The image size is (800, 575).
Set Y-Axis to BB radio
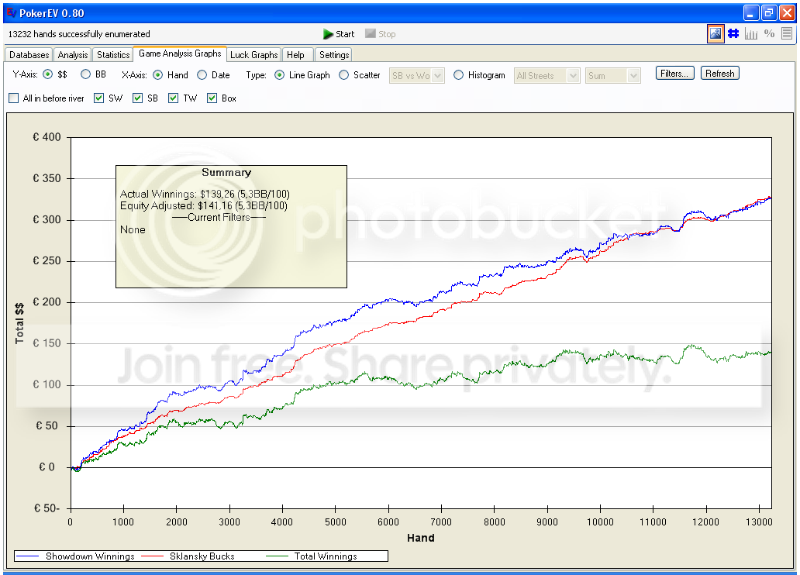(86, 74)
